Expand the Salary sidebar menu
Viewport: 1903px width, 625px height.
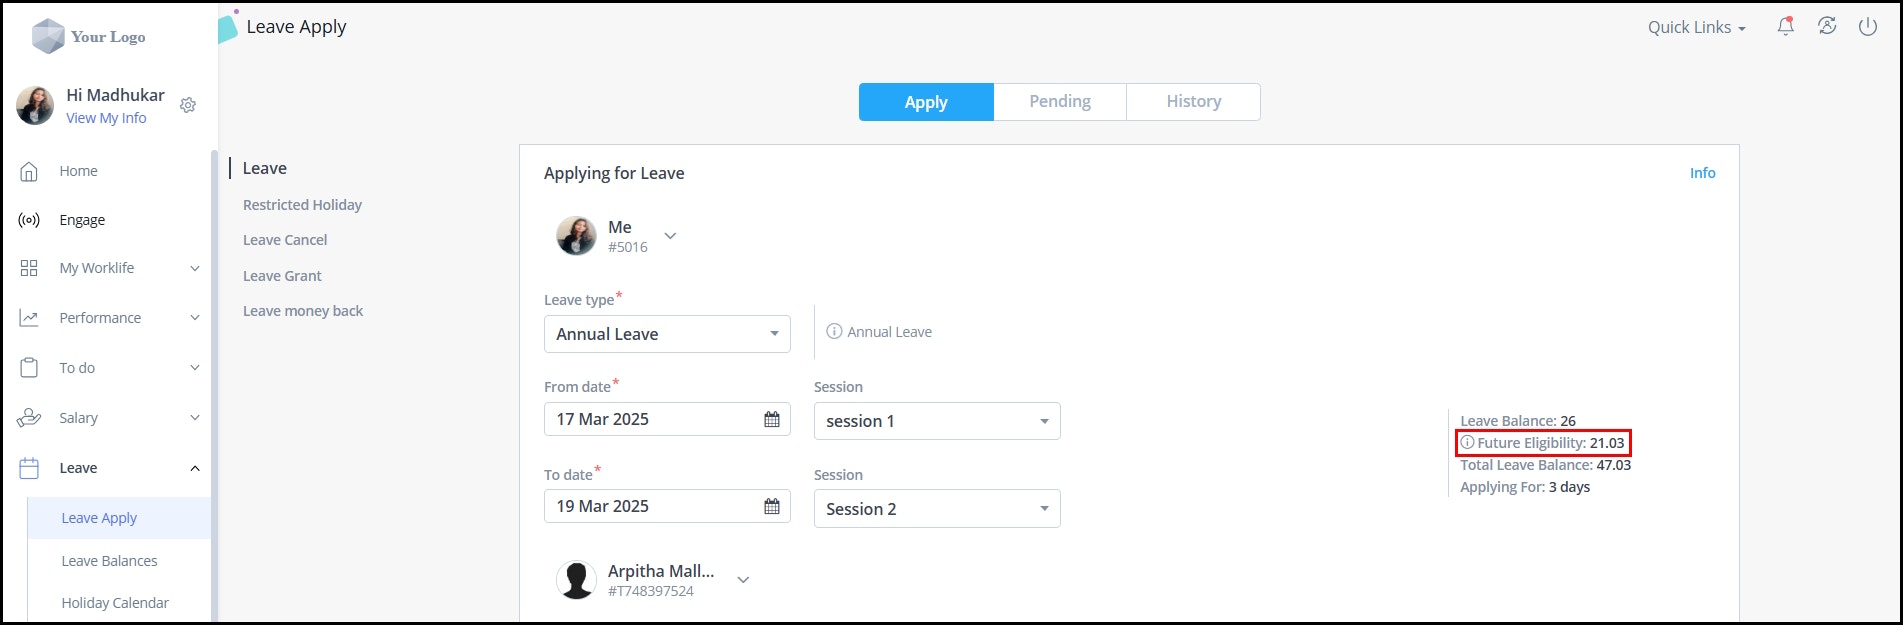pyautogui.click(x=109, y=418)
